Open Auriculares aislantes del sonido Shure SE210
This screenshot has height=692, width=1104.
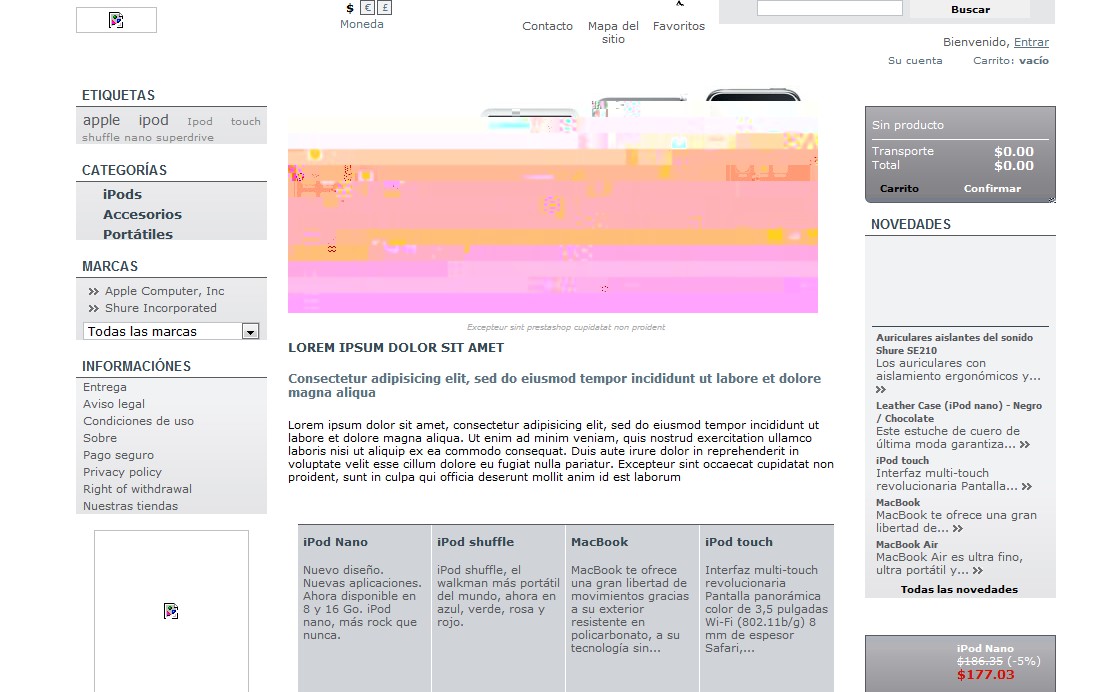click(954, 344)
